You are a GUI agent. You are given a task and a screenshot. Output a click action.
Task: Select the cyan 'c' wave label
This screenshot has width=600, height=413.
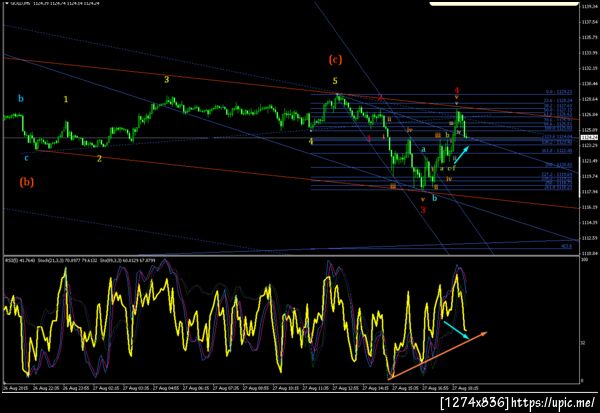pyautogui.click(x=26, y=158)
